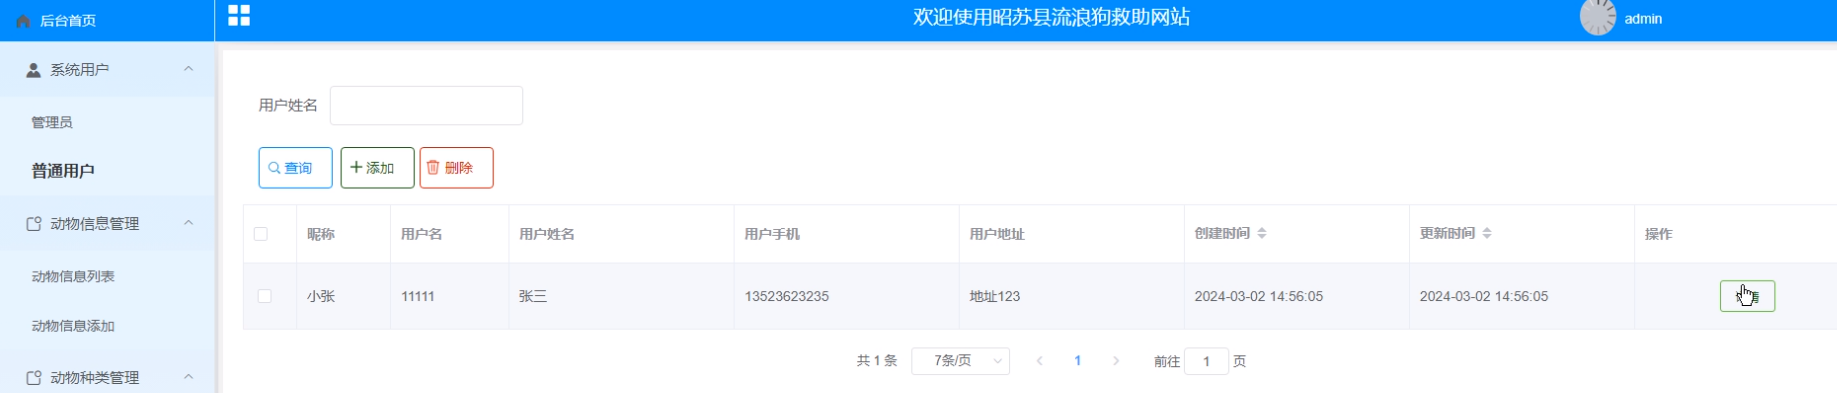This screenshot has height=393, width=1837.
Task: Click the 共 1 条 total count text
Action: [x=877, y=361]
